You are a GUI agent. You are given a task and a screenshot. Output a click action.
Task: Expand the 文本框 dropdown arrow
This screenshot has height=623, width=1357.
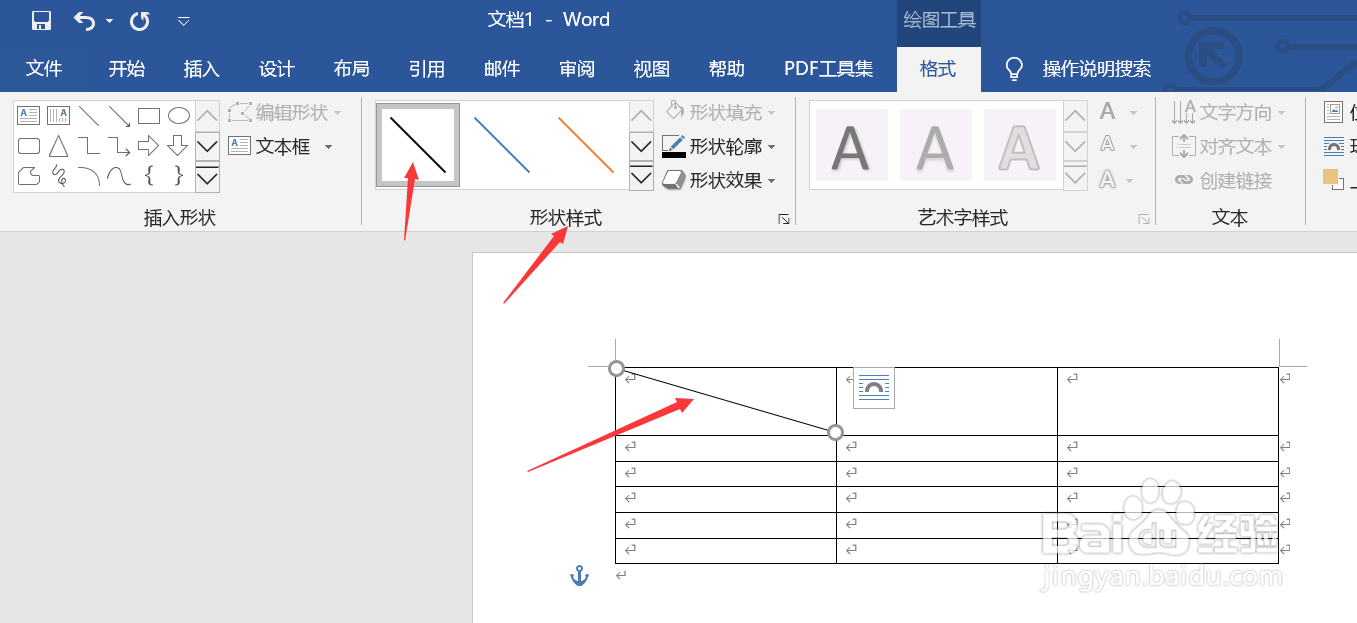pyautogui.click(x=327, y=146)
